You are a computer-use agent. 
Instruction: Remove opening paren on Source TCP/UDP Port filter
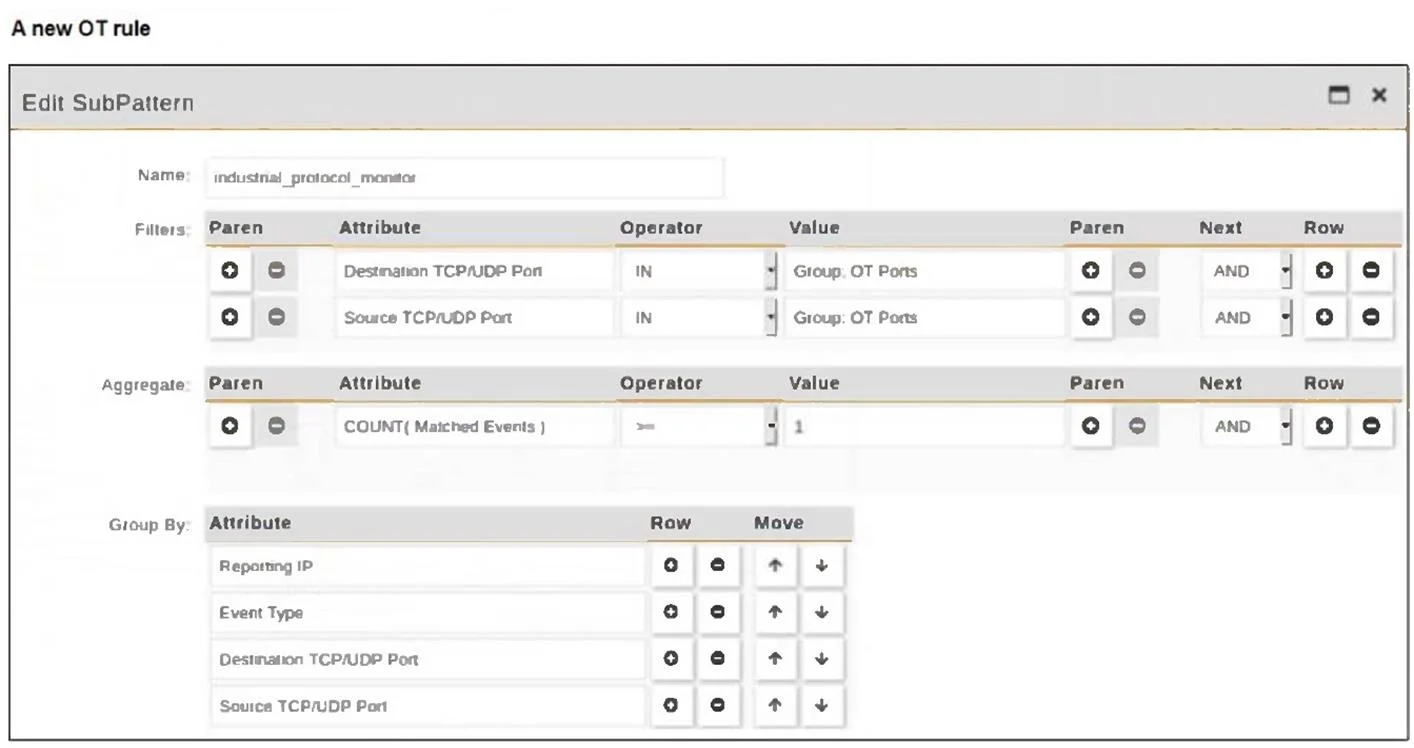(277, 317)
